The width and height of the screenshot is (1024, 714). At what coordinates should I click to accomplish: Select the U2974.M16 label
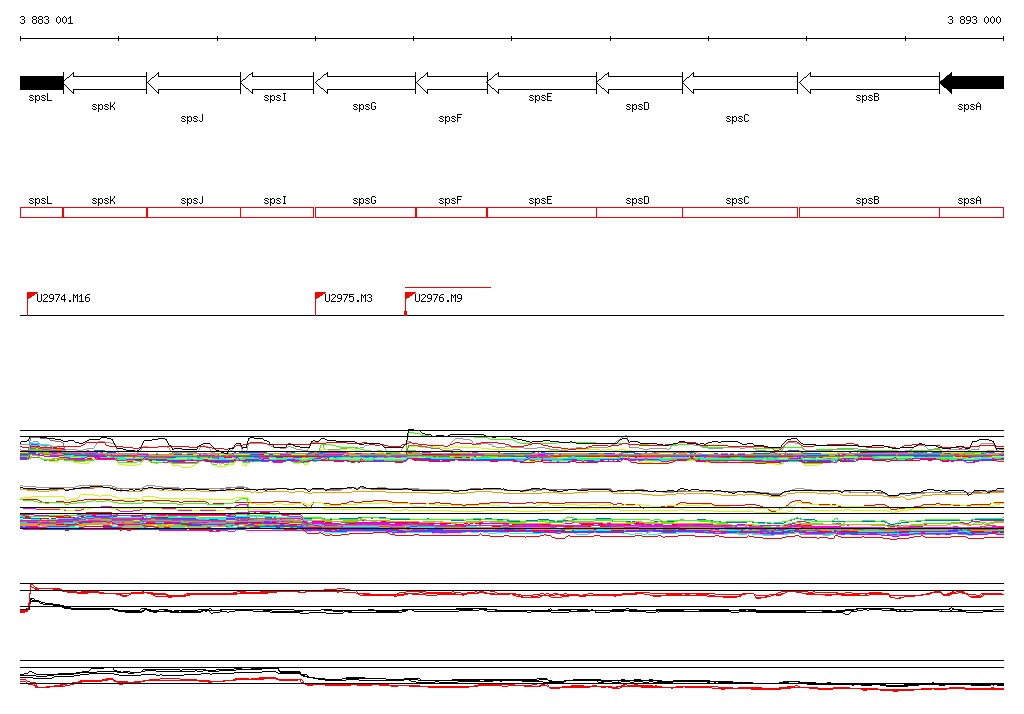[63, 299]
